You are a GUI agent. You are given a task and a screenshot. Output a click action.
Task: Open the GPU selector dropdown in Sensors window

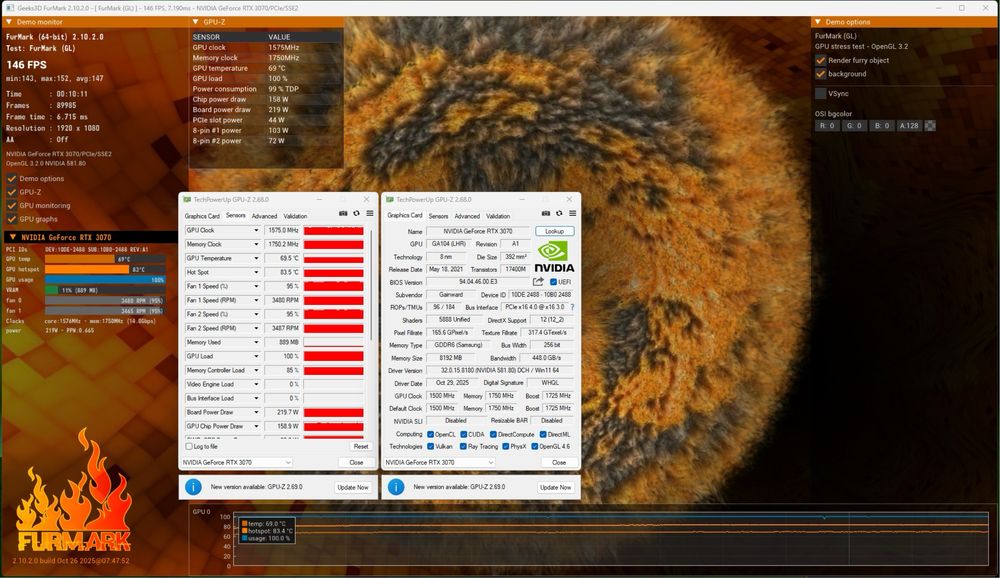tap(237, 463)
